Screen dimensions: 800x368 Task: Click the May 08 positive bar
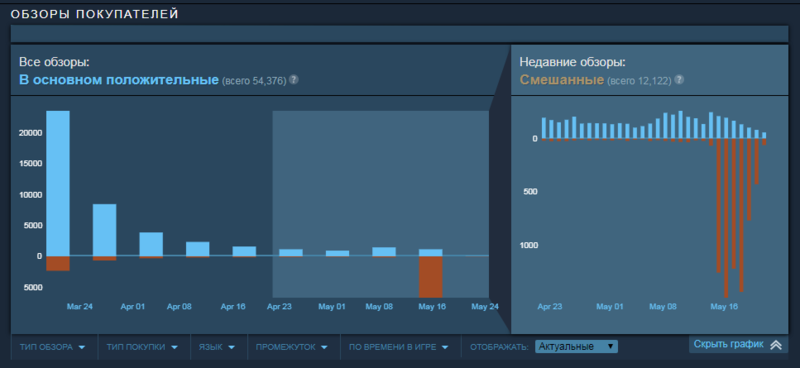[x=384, y=252]
